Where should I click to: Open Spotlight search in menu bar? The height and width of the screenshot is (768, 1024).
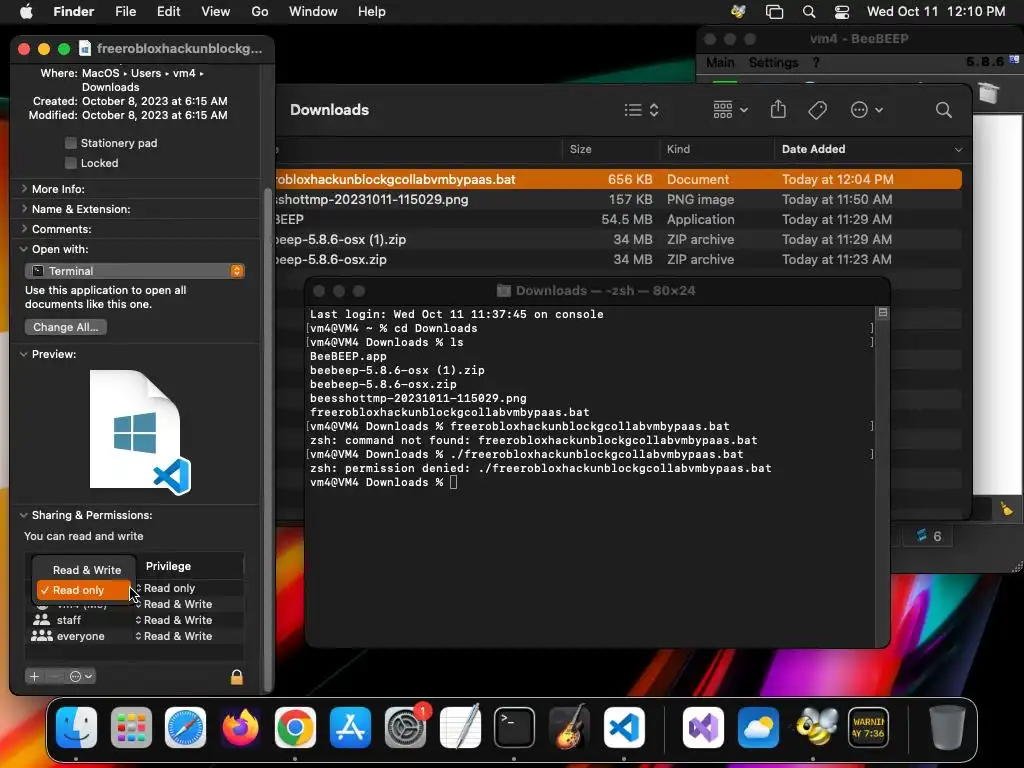808,12
